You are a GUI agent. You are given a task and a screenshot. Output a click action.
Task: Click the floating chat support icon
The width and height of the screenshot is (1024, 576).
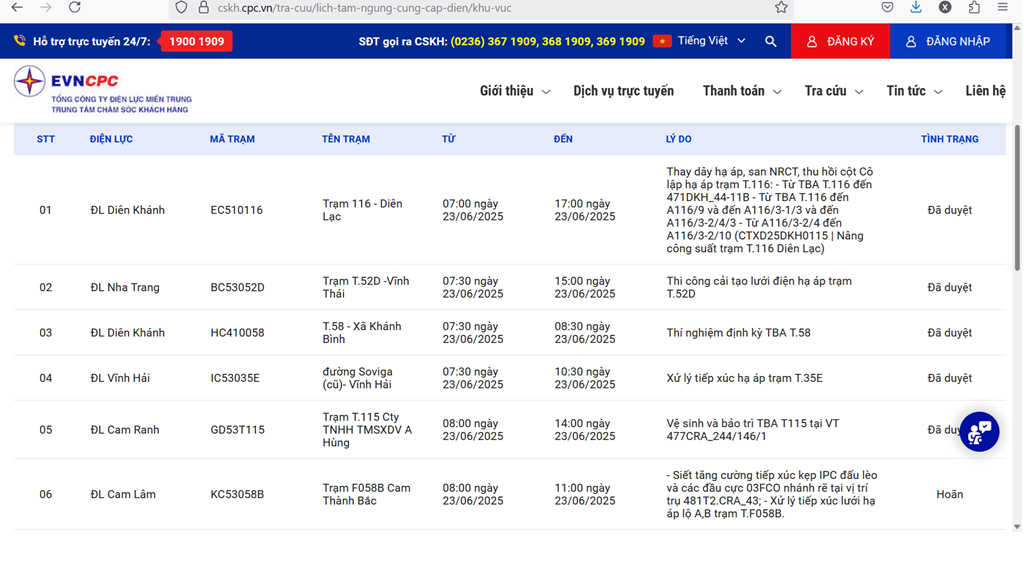979,432
